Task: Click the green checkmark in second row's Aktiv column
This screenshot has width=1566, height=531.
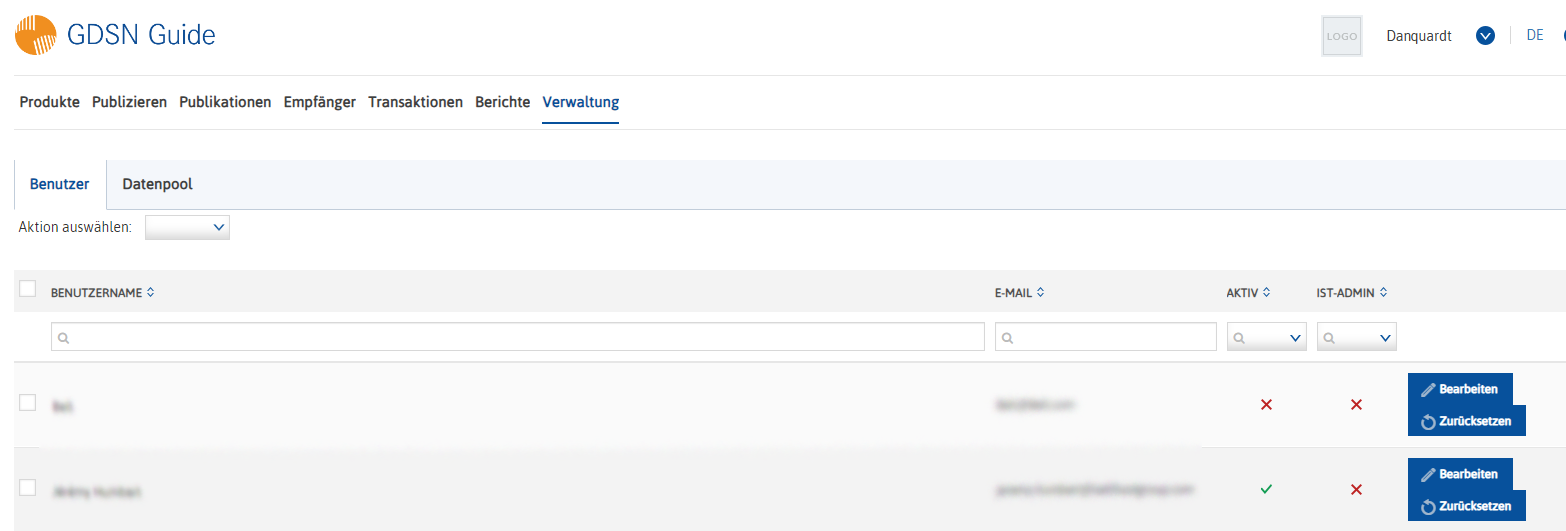Action: 1266,489
